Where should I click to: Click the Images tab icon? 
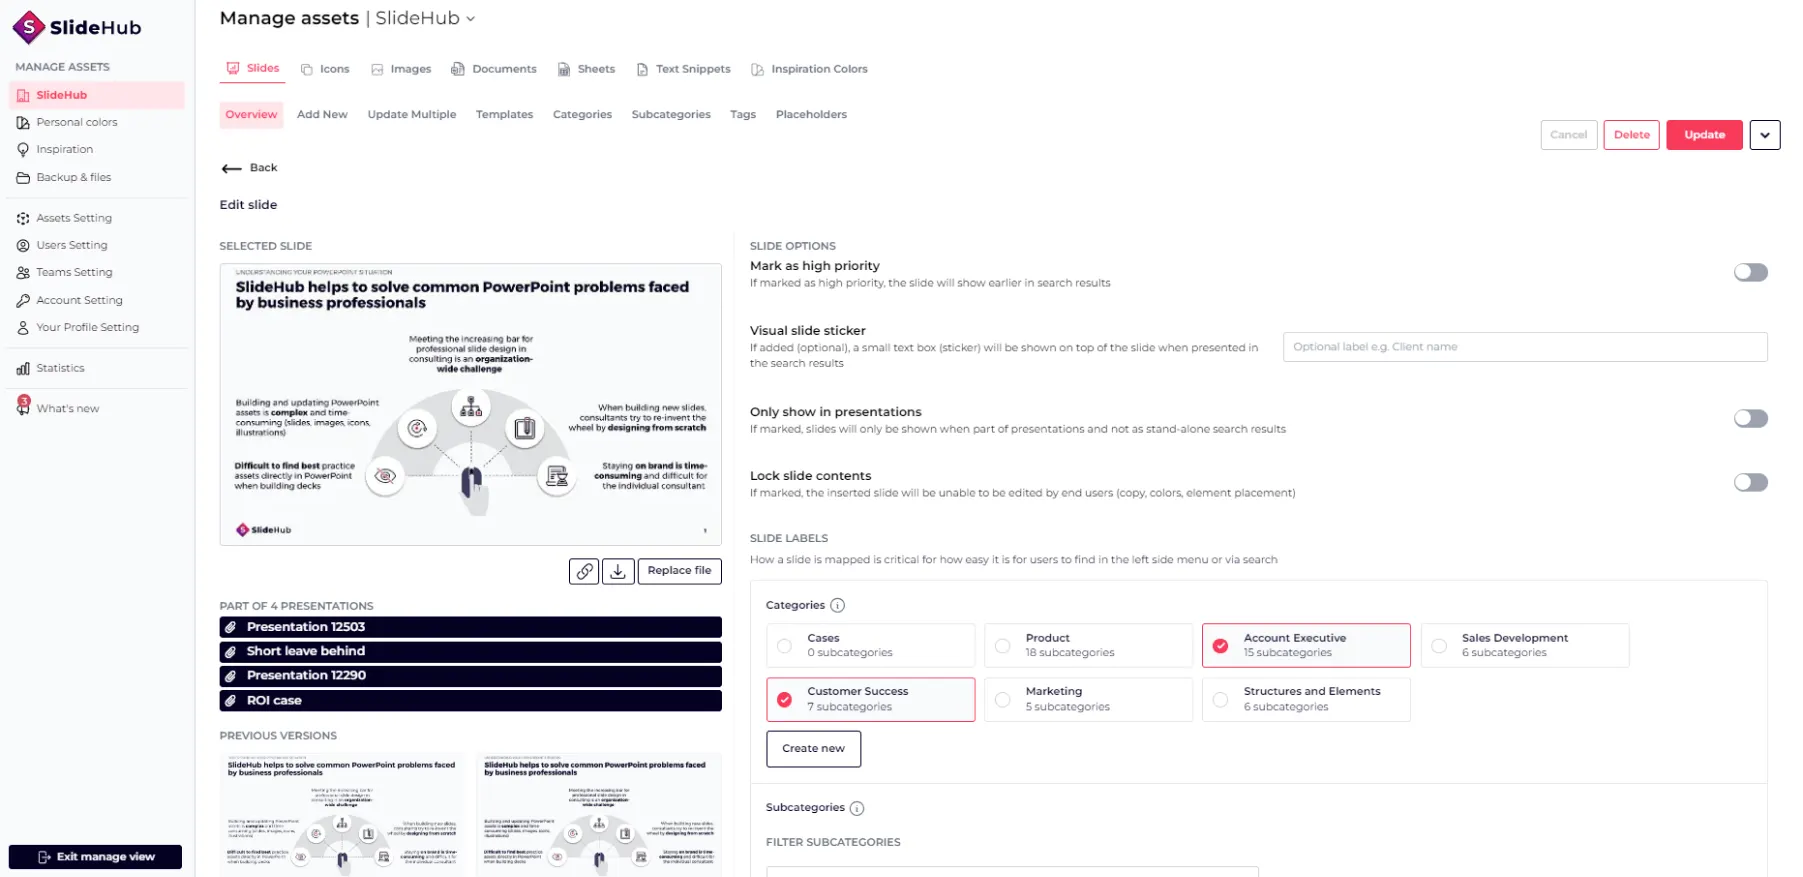point(377,70)
